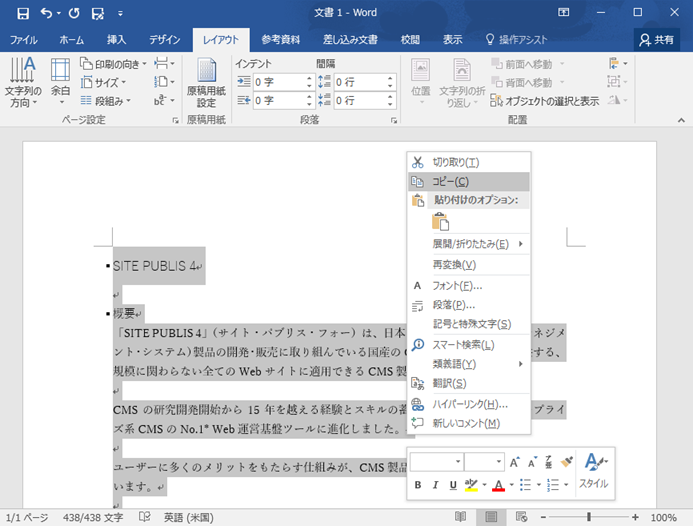
Task: Choose スマート検索(L) in context menu
Action: click(x=468, y=345)
